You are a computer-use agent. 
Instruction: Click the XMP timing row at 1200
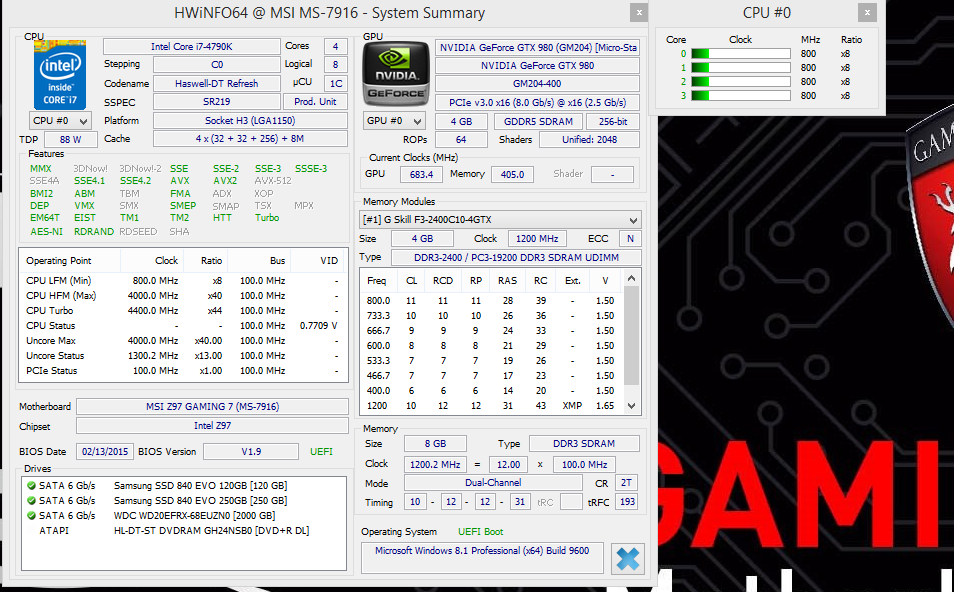click(x=492, y=406)
